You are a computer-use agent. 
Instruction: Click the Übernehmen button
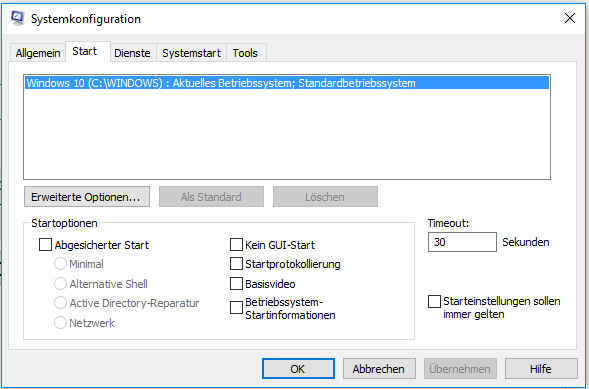coord(460,369)
